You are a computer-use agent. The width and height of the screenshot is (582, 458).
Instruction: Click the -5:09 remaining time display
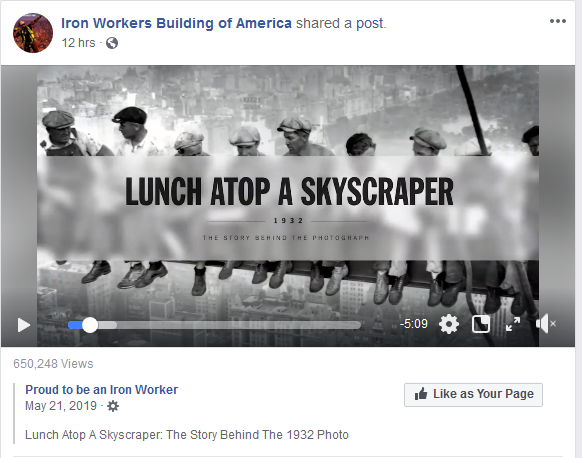coord(413,324)
